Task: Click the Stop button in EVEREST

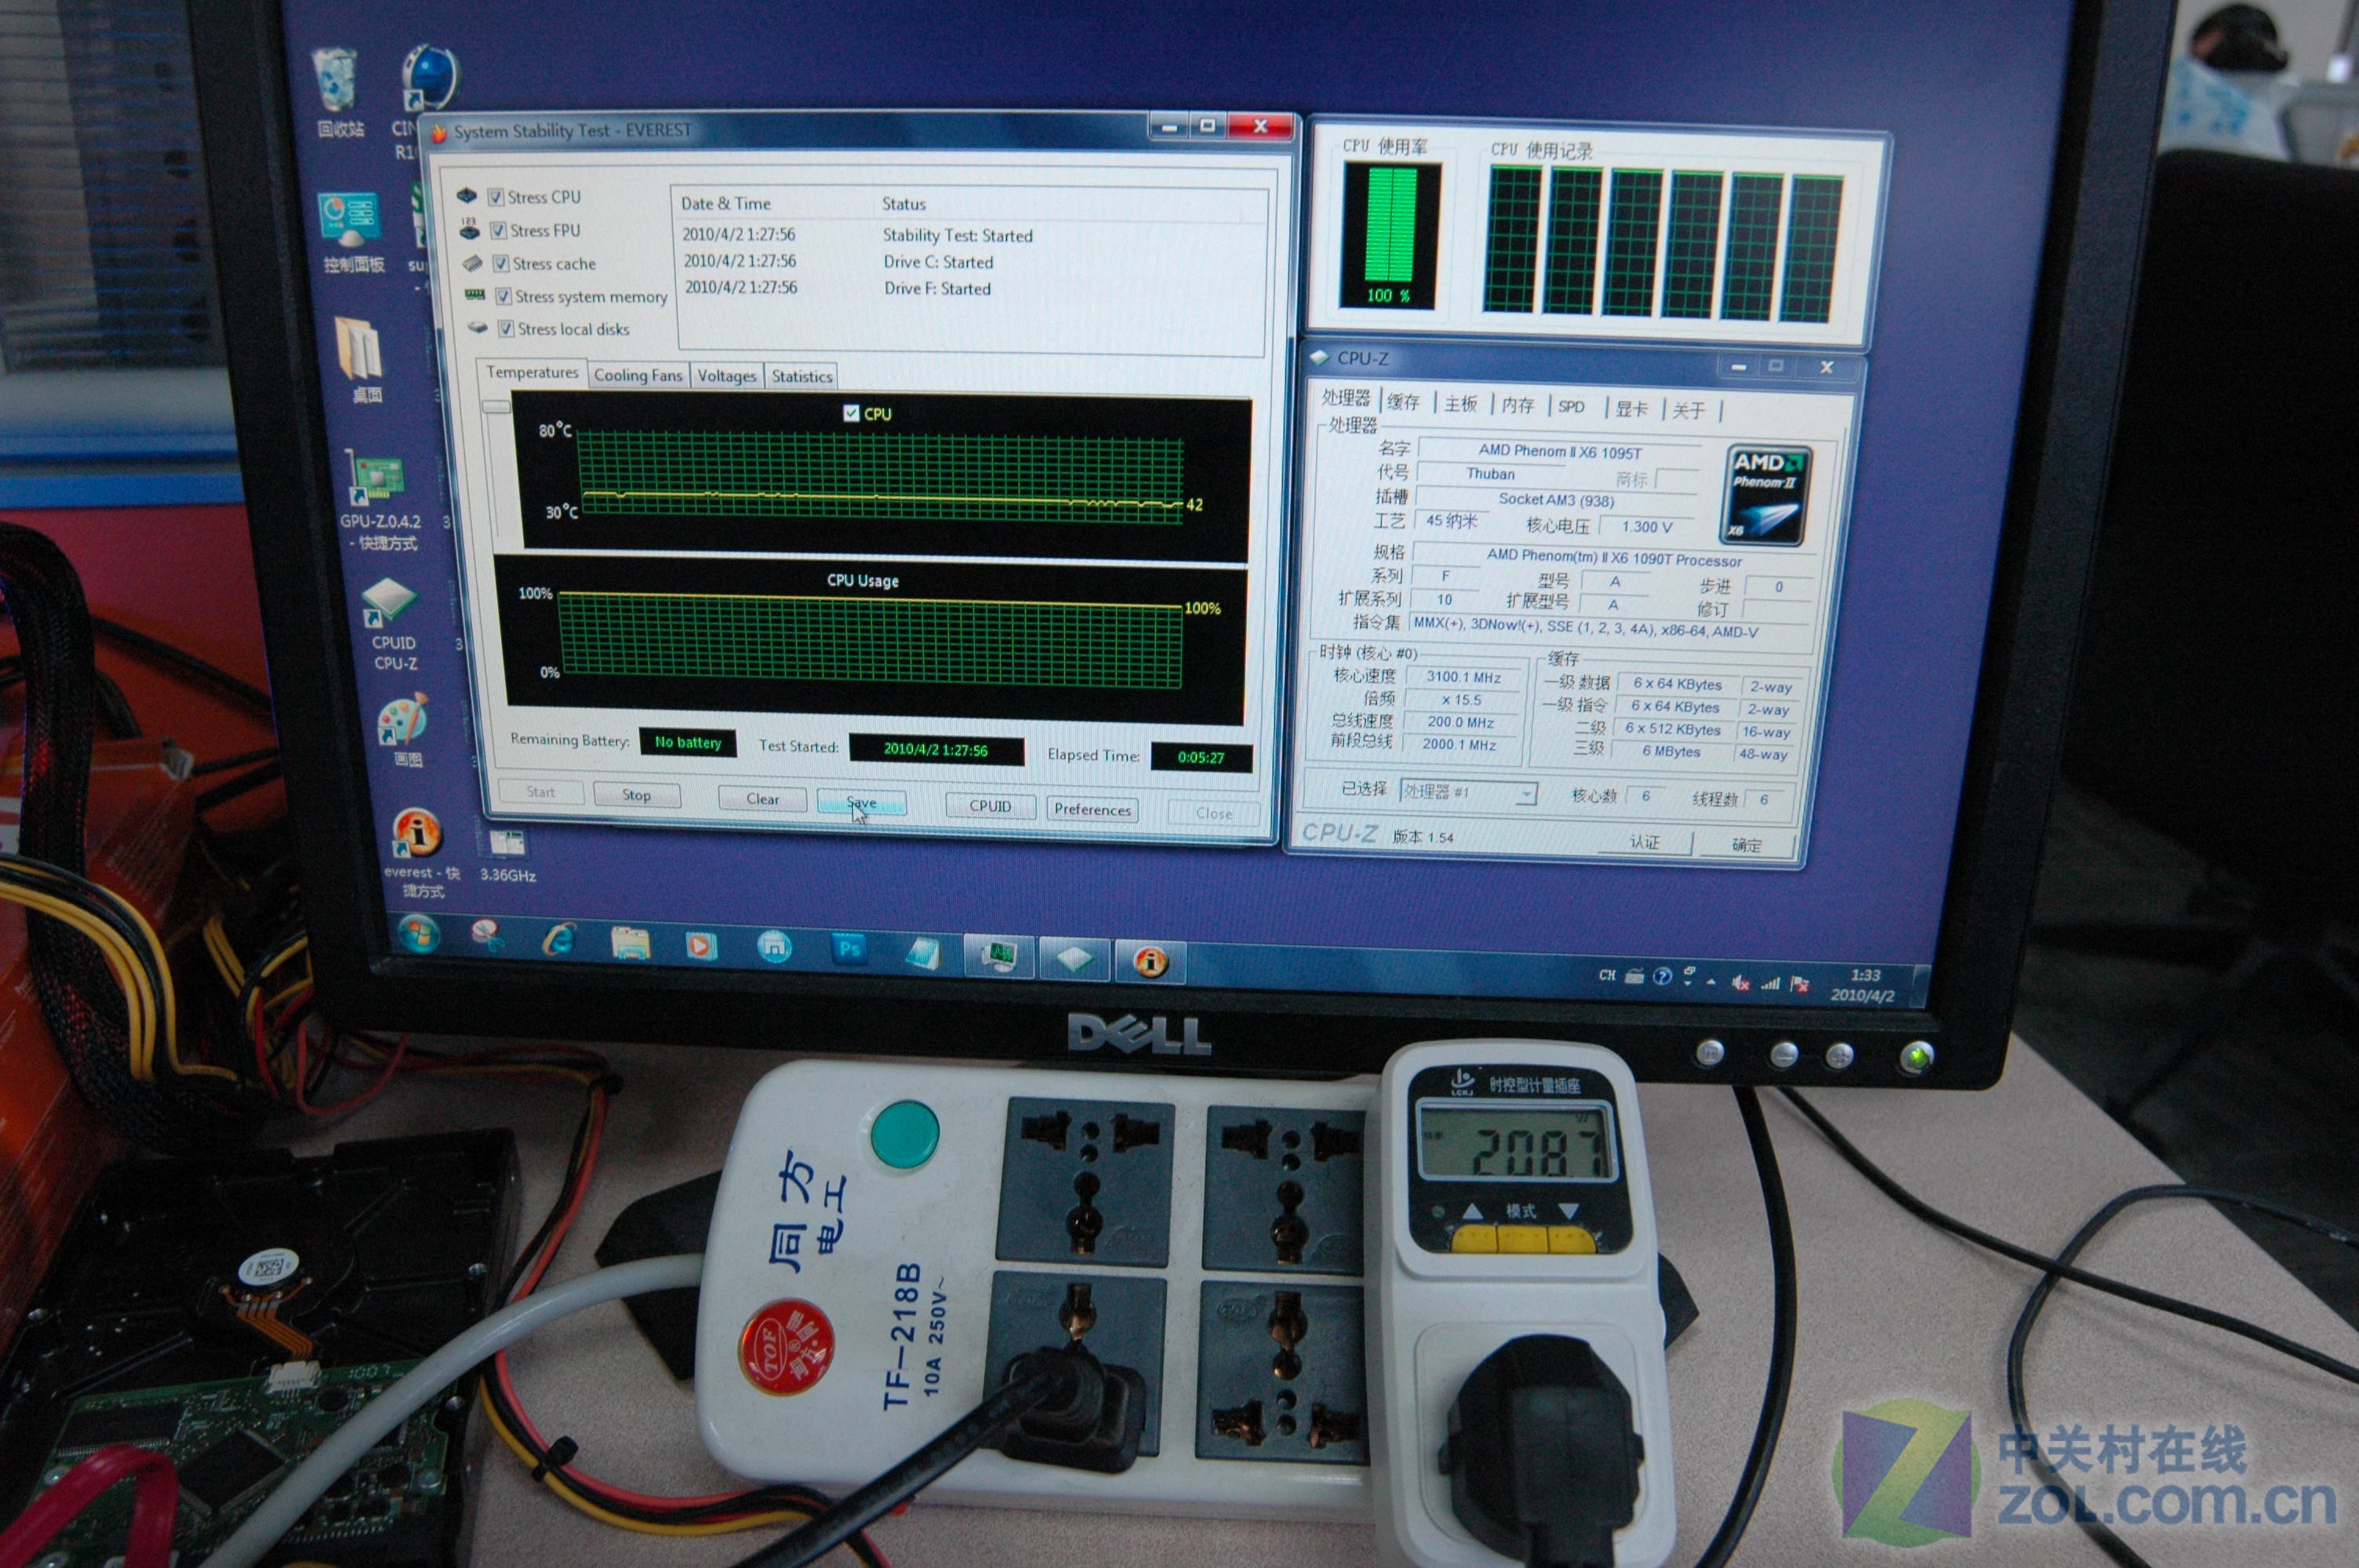Action: tap(637, 795)
